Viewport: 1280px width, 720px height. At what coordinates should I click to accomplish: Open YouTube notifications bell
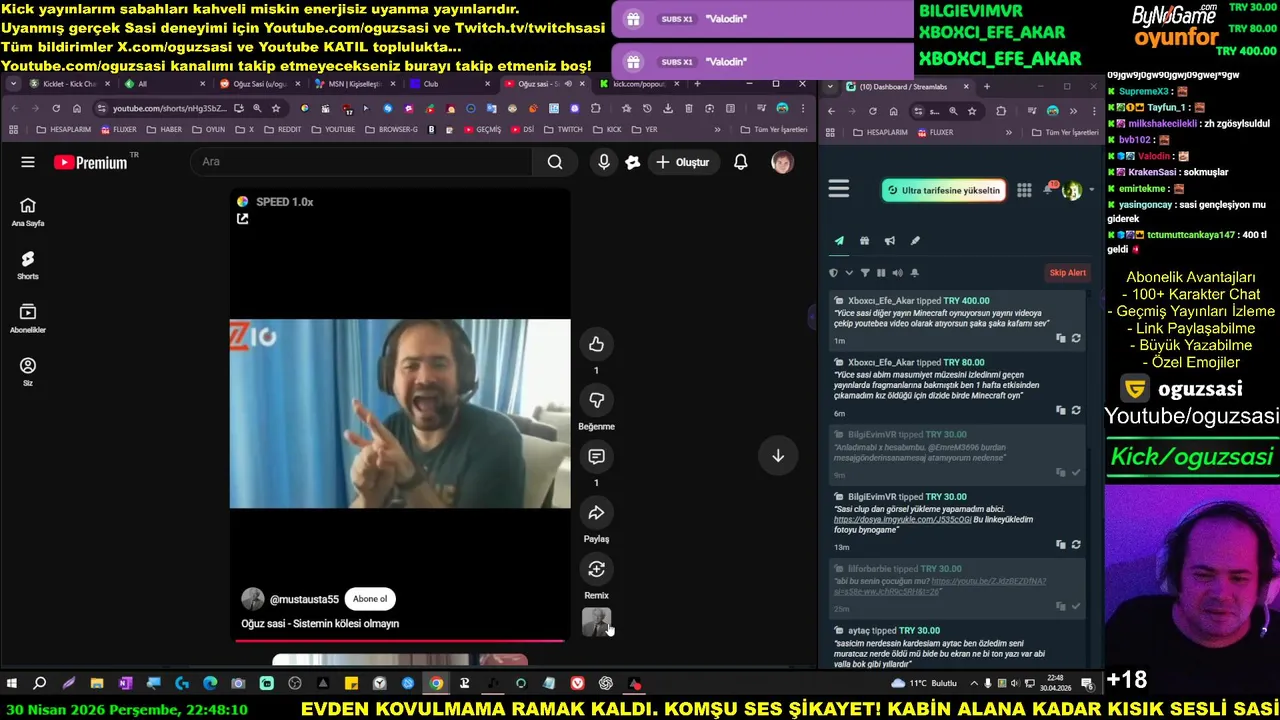(x=741, y=162)
